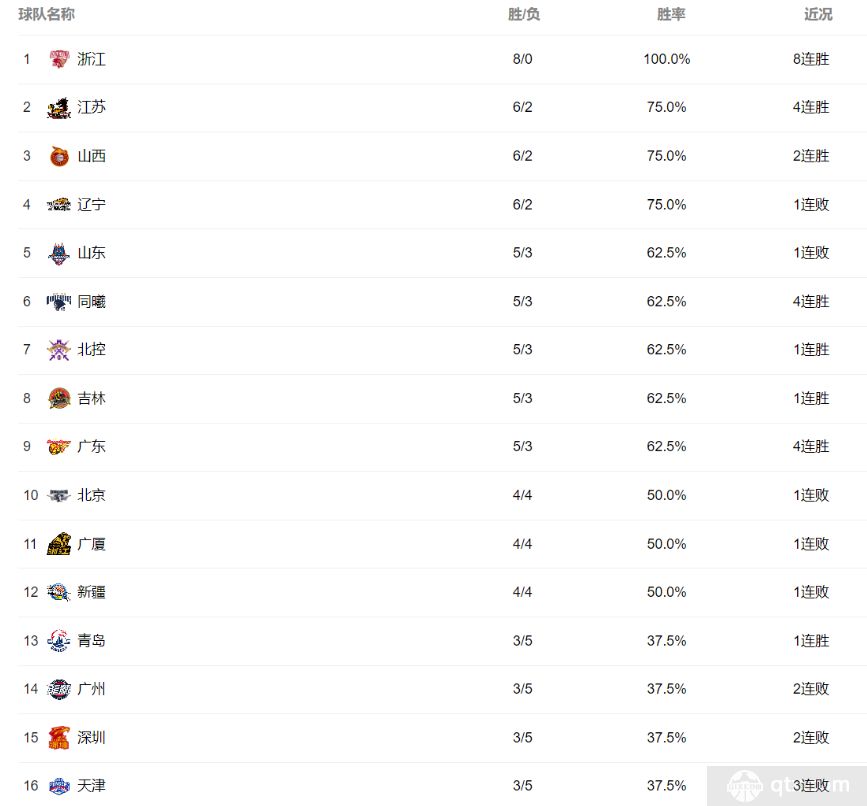This screenshot has width=867, height=806.
Task: Sort by the 胜率 column header
Action: click(x=671, y=14)
